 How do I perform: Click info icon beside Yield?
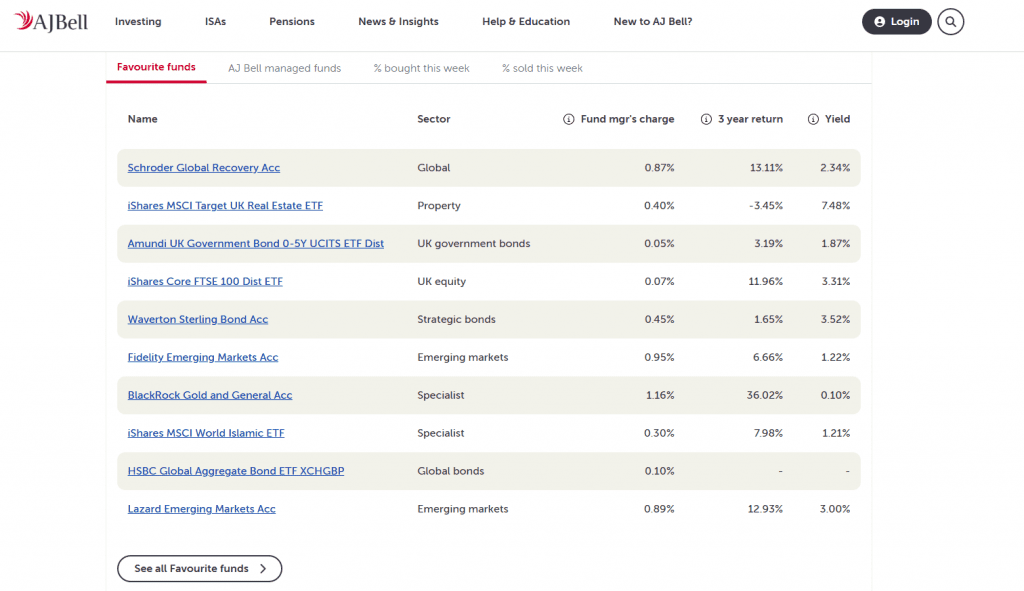813,119
